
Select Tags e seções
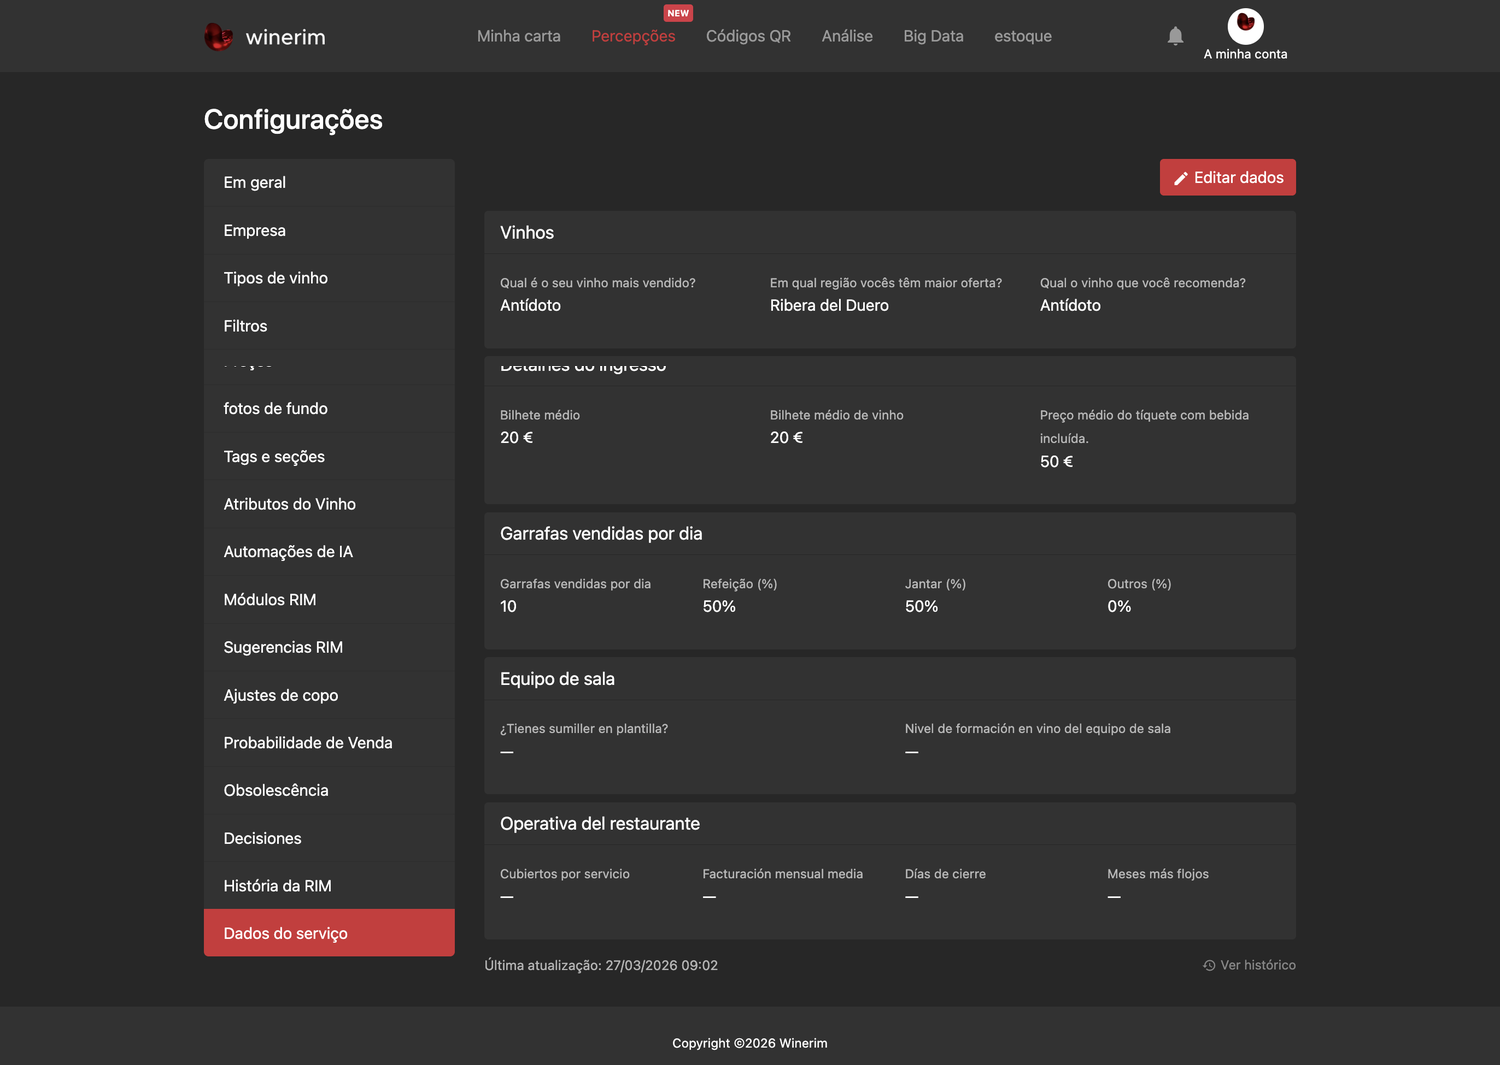(329, 456)
